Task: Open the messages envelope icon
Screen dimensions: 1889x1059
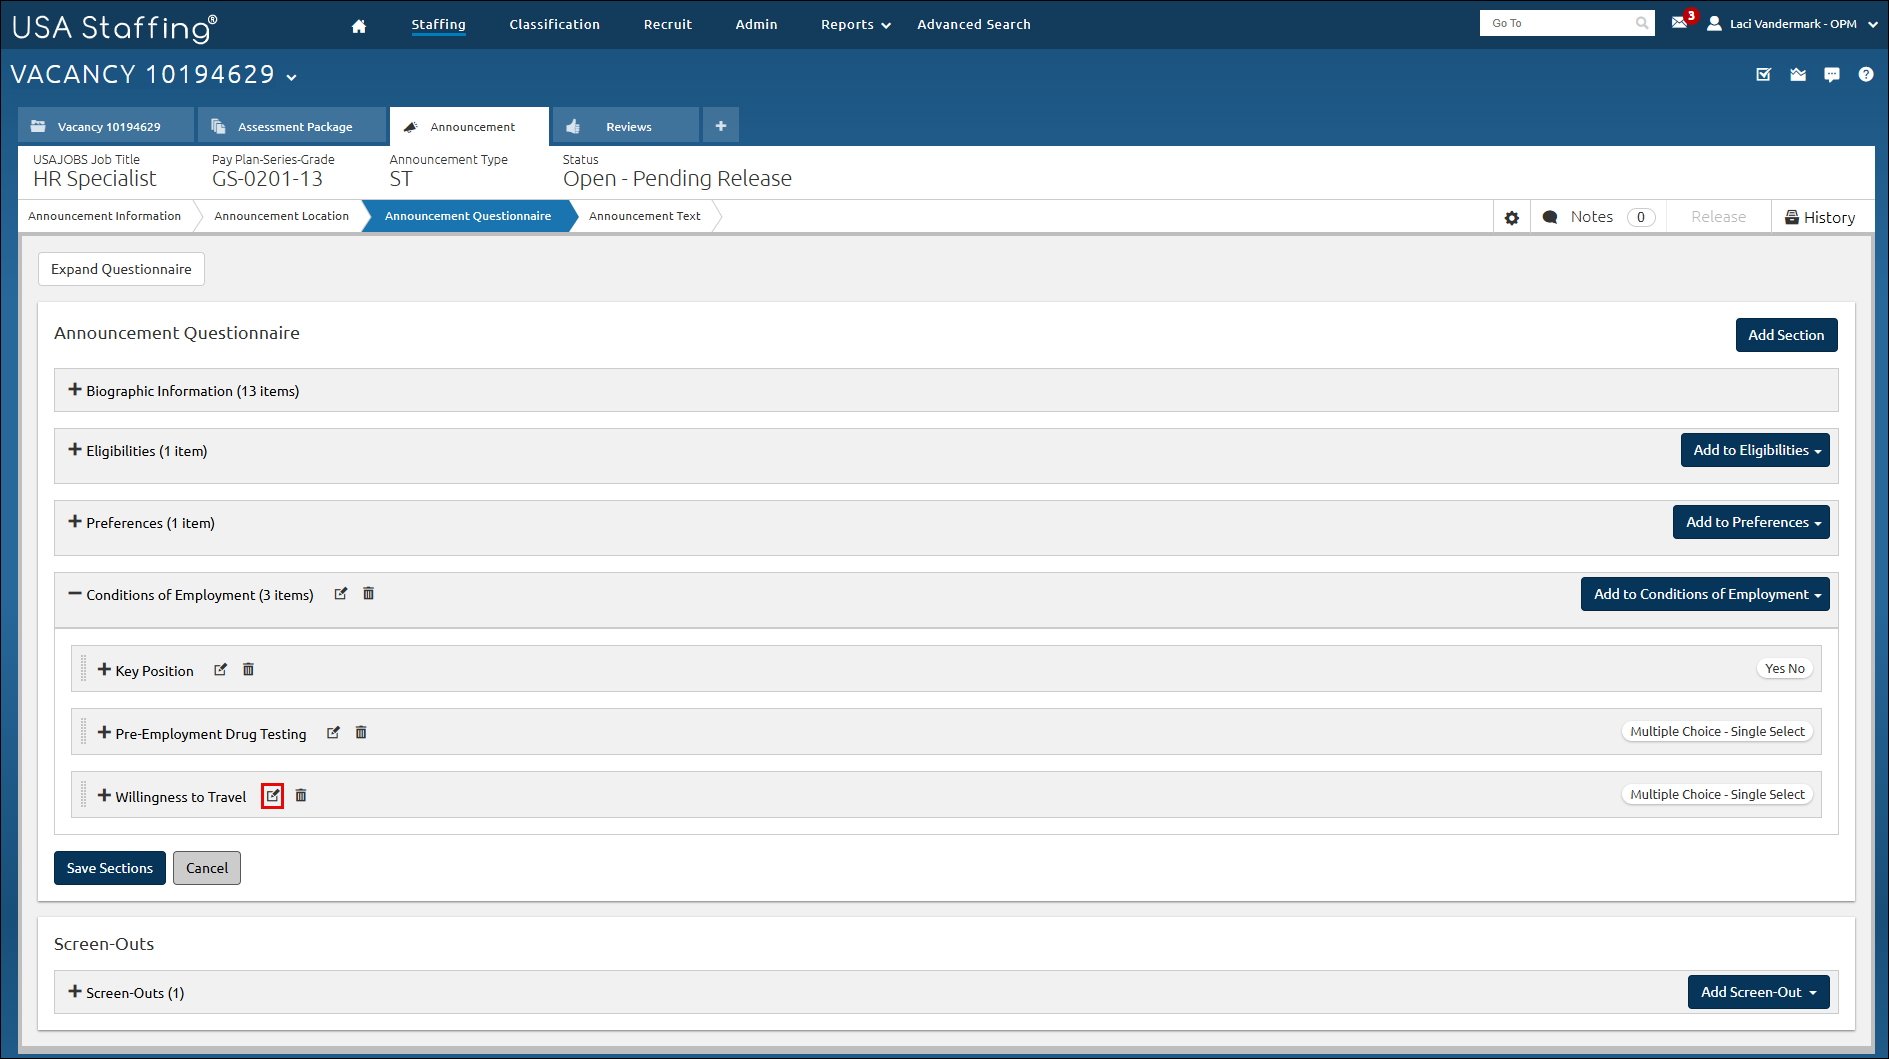Action: [1679, 23]
